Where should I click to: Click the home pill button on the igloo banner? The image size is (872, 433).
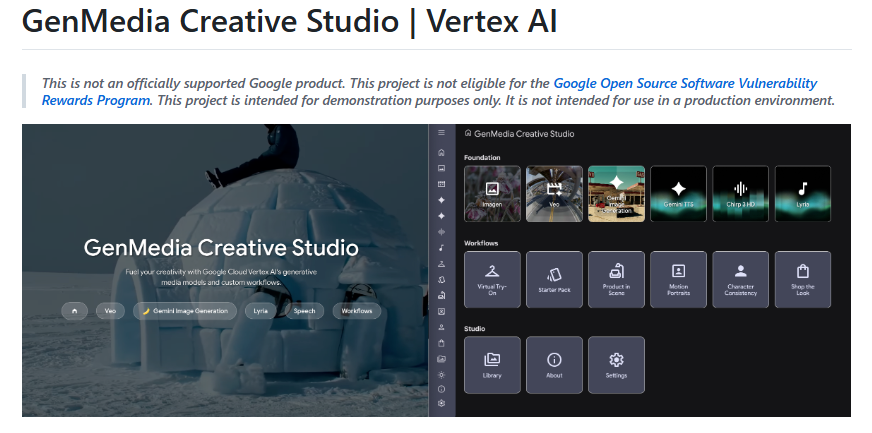[75, 311]
